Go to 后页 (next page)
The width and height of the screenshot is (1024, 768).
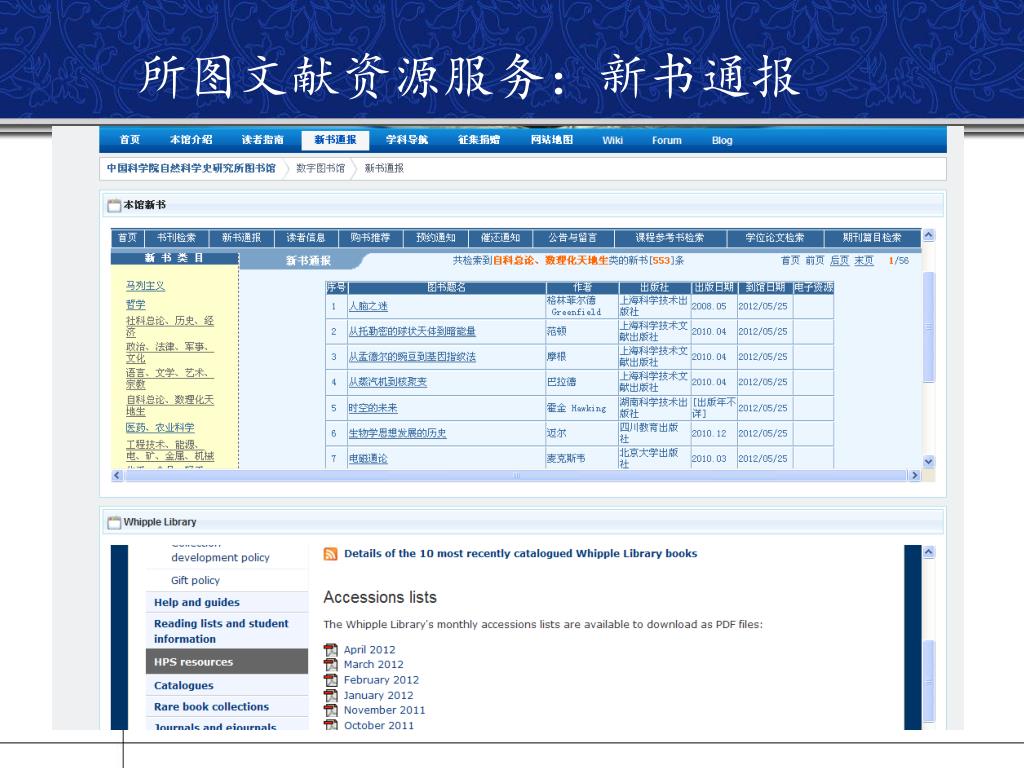coord(839,261)
